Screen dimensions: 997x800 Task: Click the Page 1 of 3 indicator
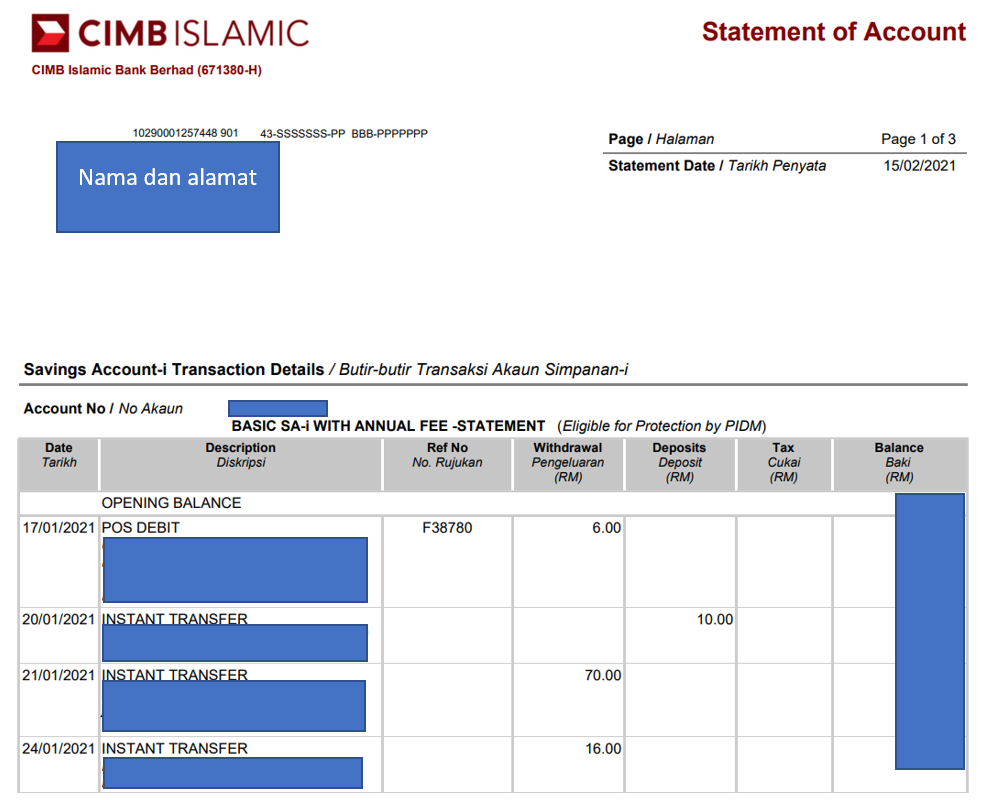point(917,139)
